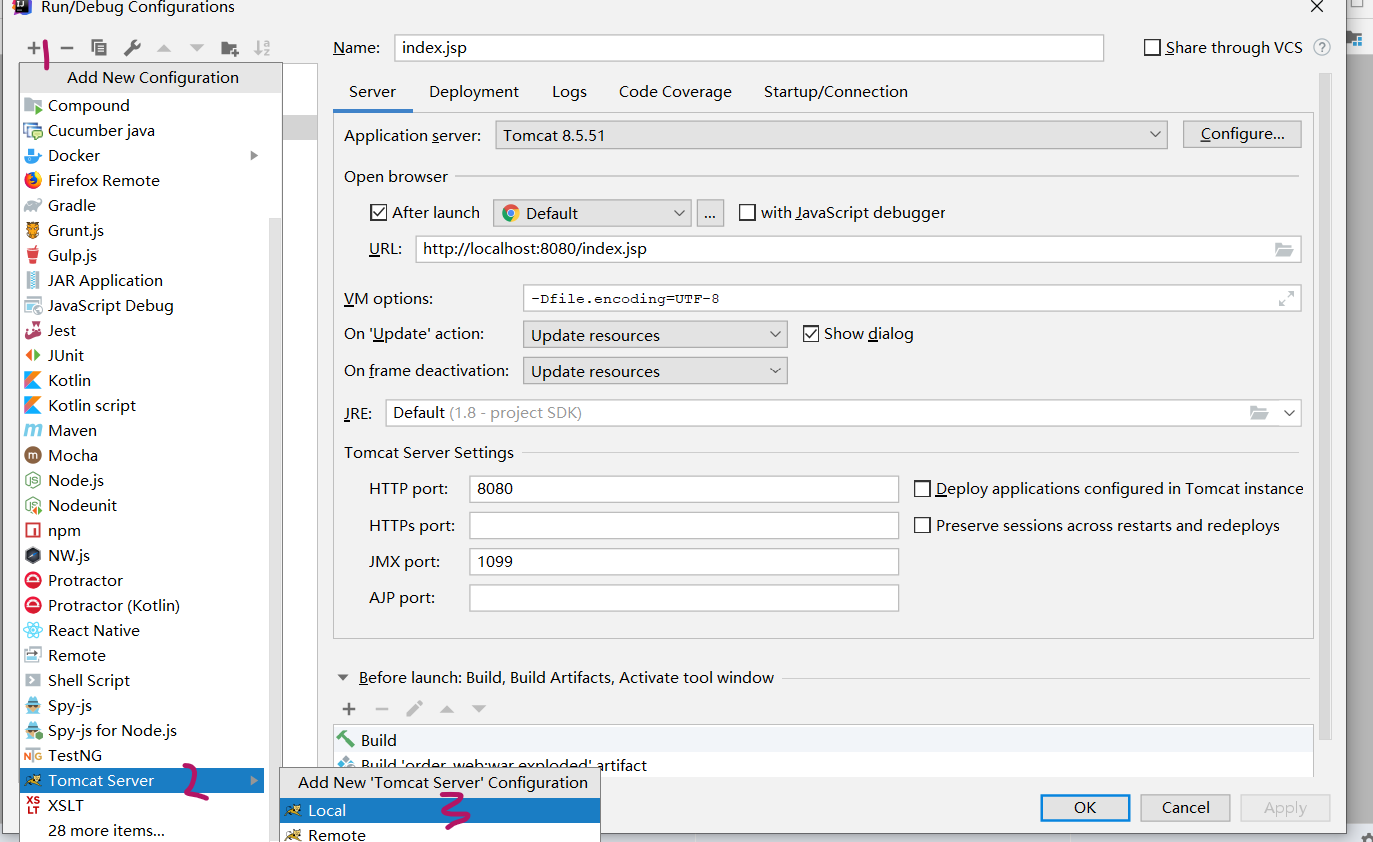The height and width of the screenshot is (842, 1373).
Task: Show 28 more items in the list
Action: (106, 830)
